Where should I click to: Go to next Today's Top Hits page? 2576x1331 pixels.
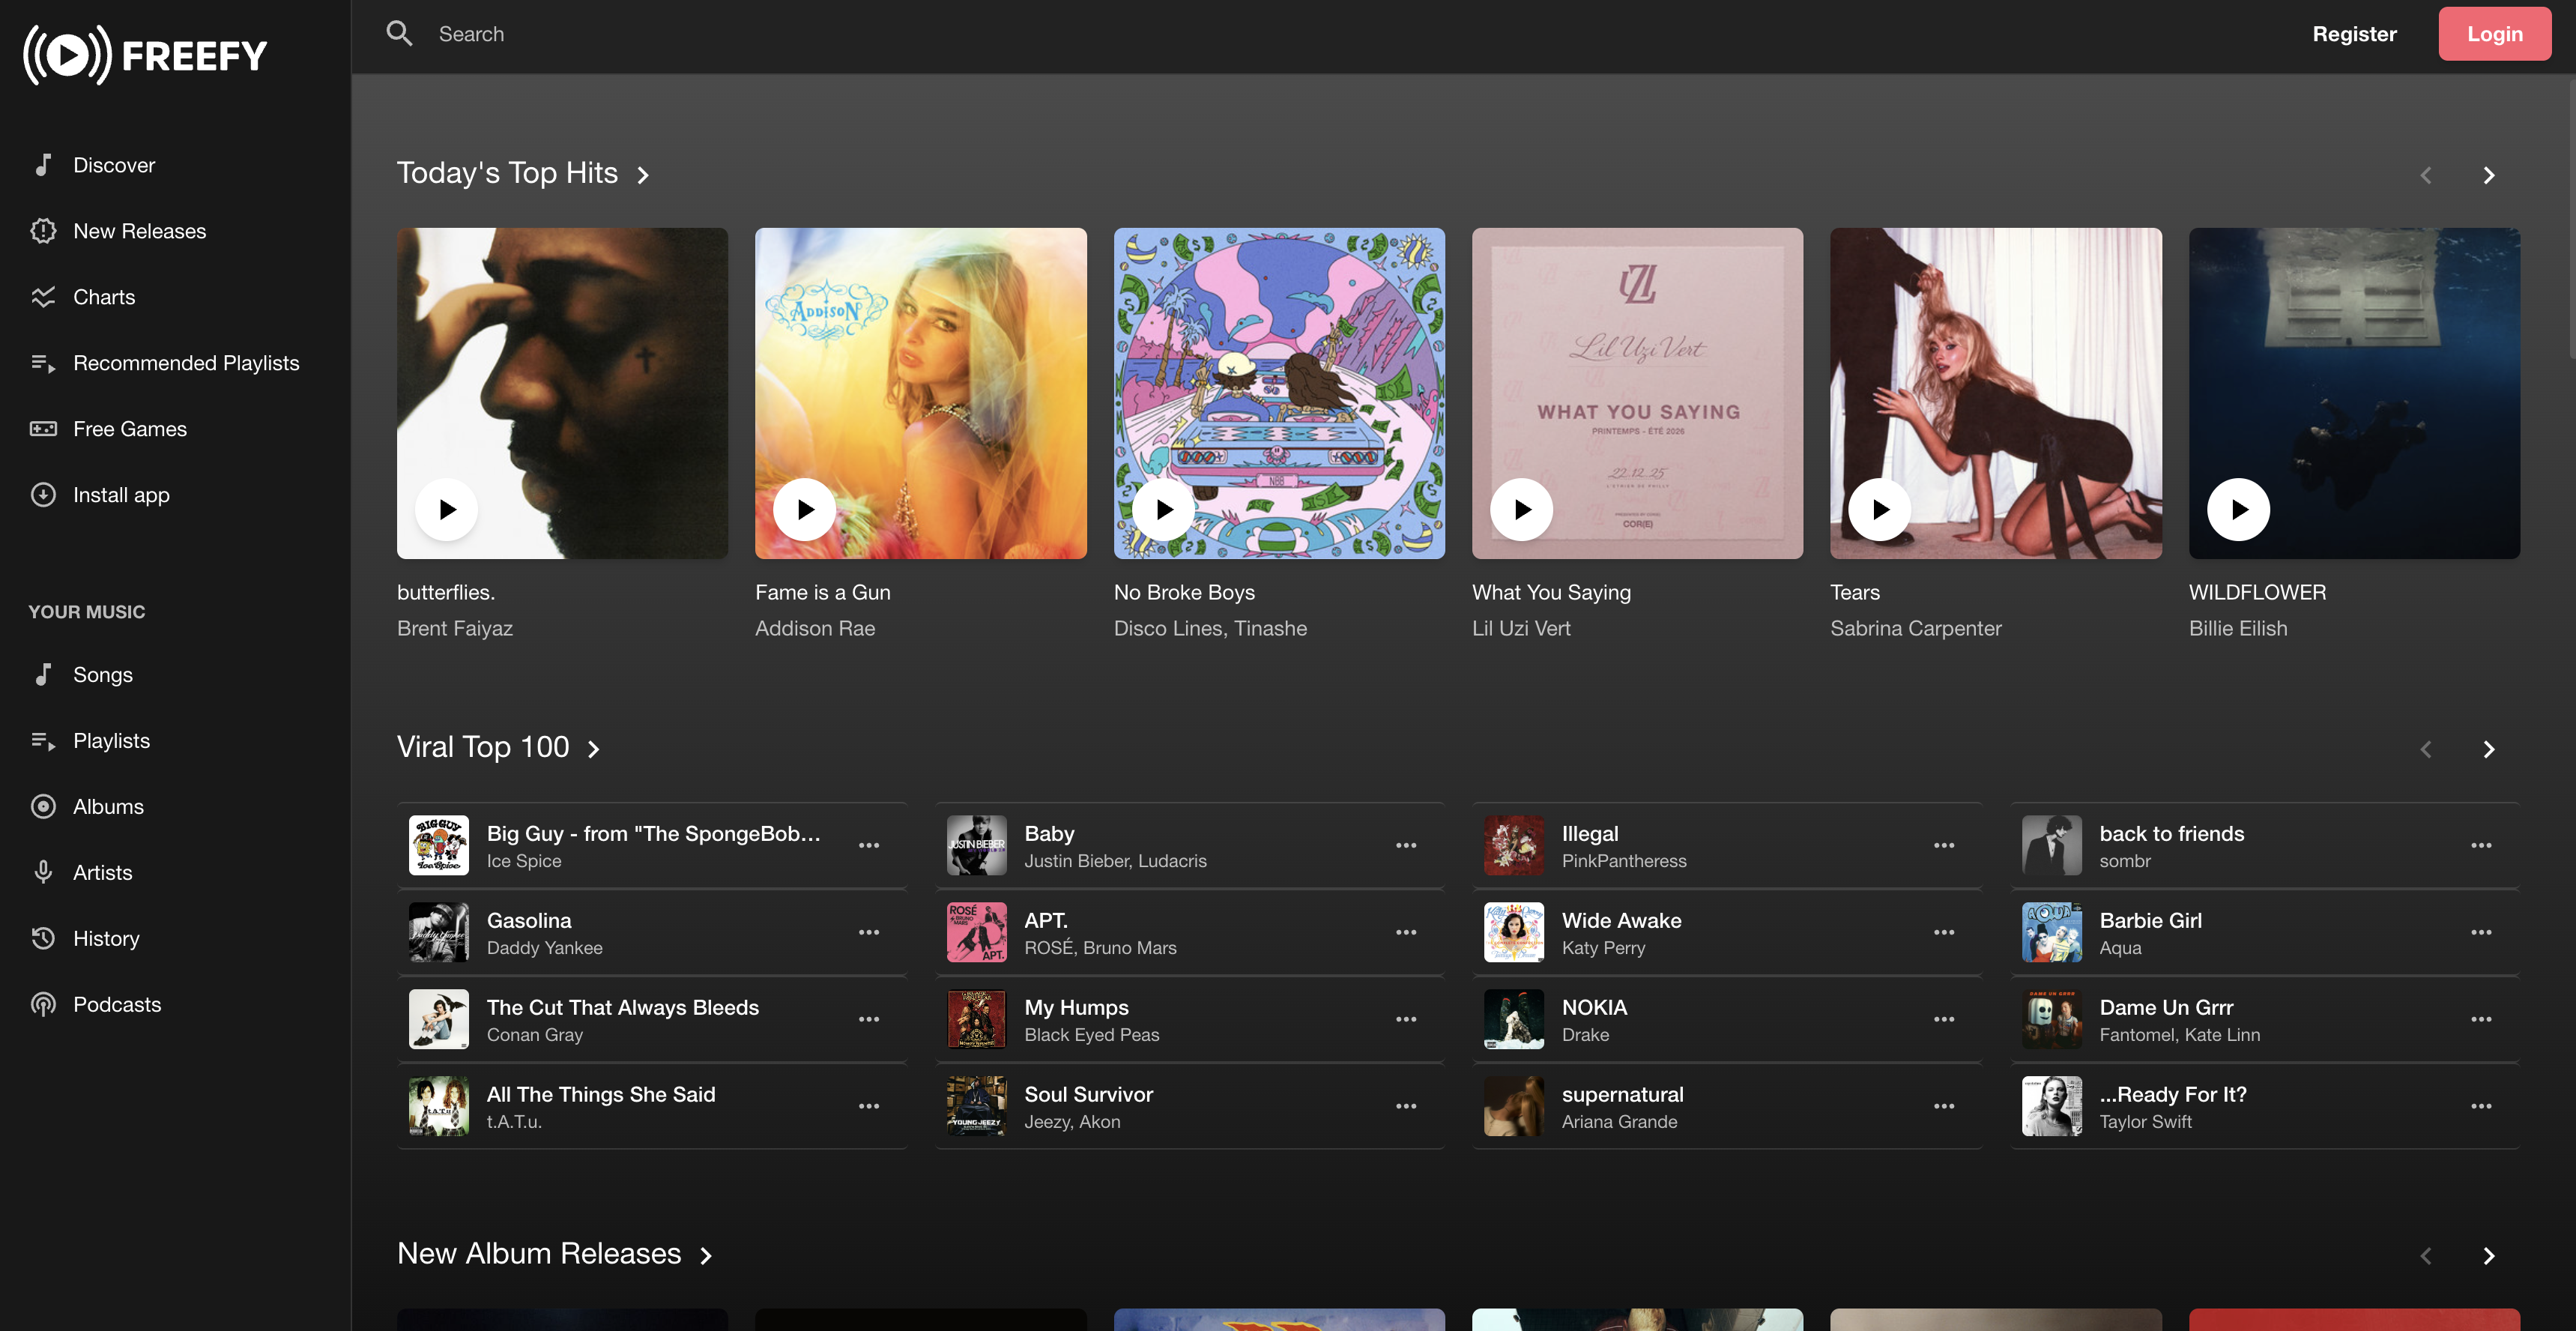(x=2489, y=175)
